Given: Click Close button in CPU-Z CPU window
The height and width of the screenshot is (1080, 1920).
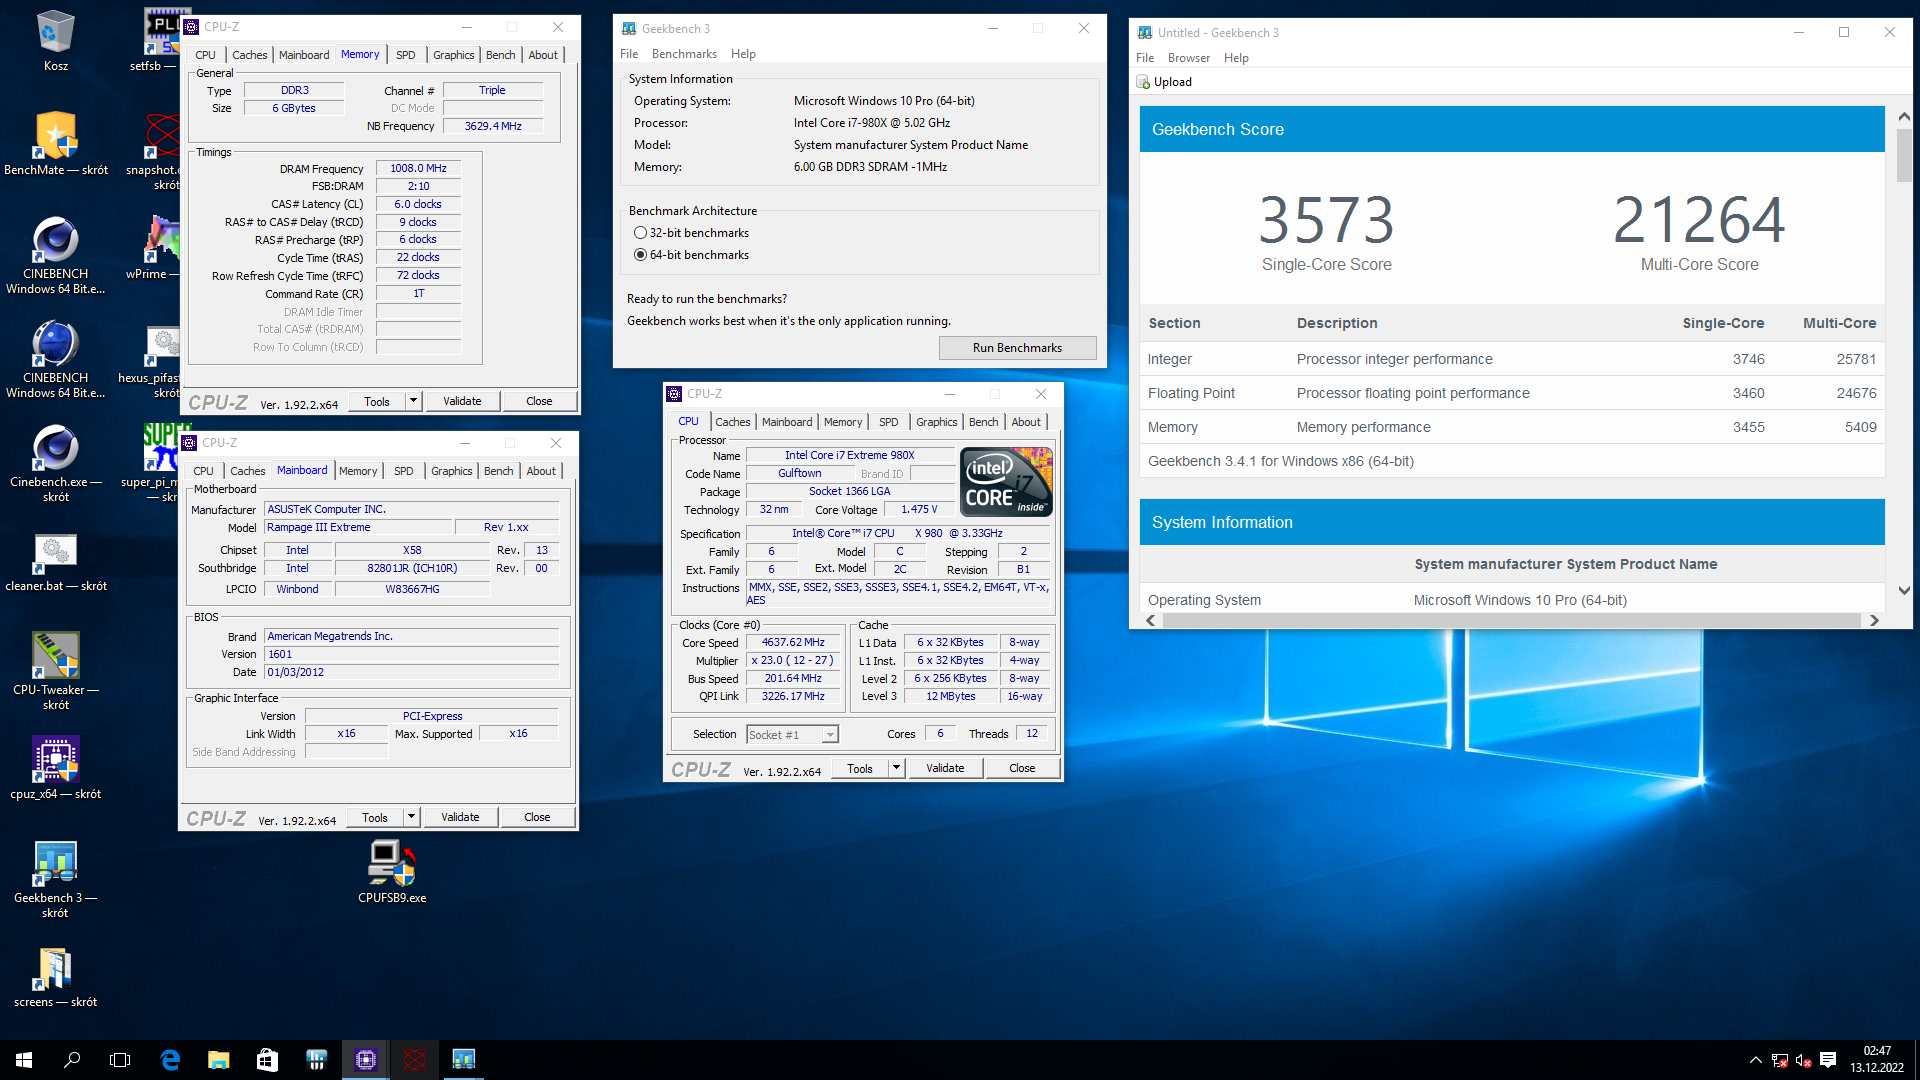Looking at the screenshot, I should tap(1022, 768).
